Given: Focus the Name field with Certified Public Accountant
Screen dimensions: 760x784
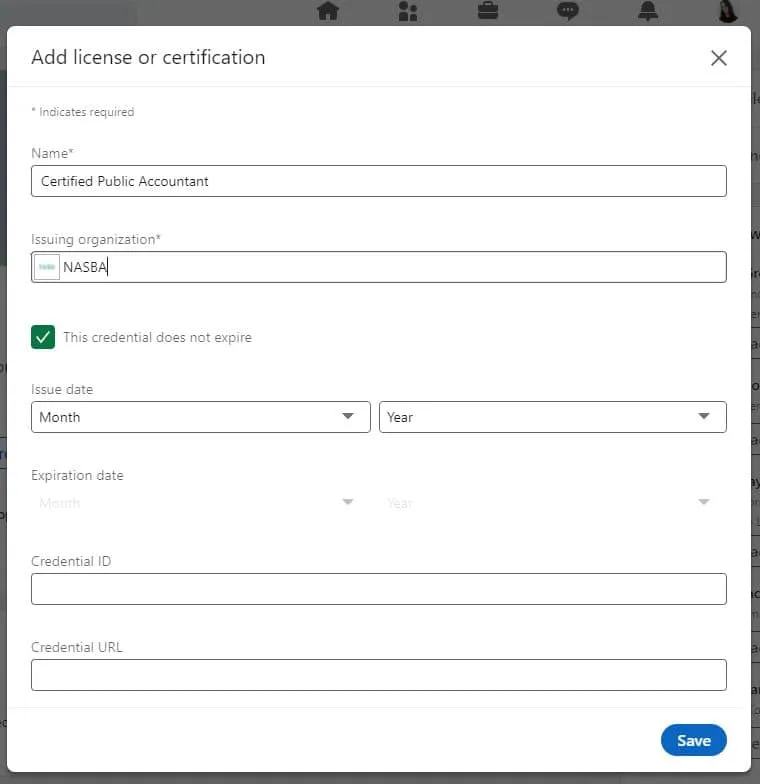Looking at the screenshot, I should 378,181.
